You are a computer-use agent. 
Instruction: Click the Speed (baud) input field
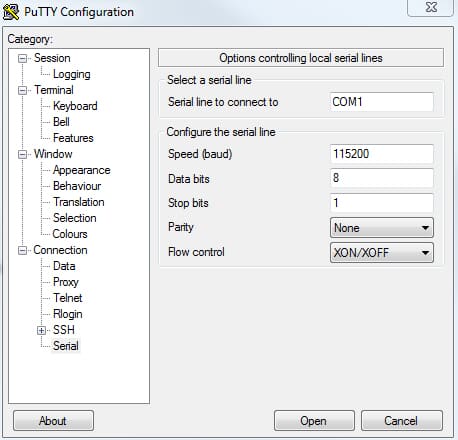tap(382, 154)
